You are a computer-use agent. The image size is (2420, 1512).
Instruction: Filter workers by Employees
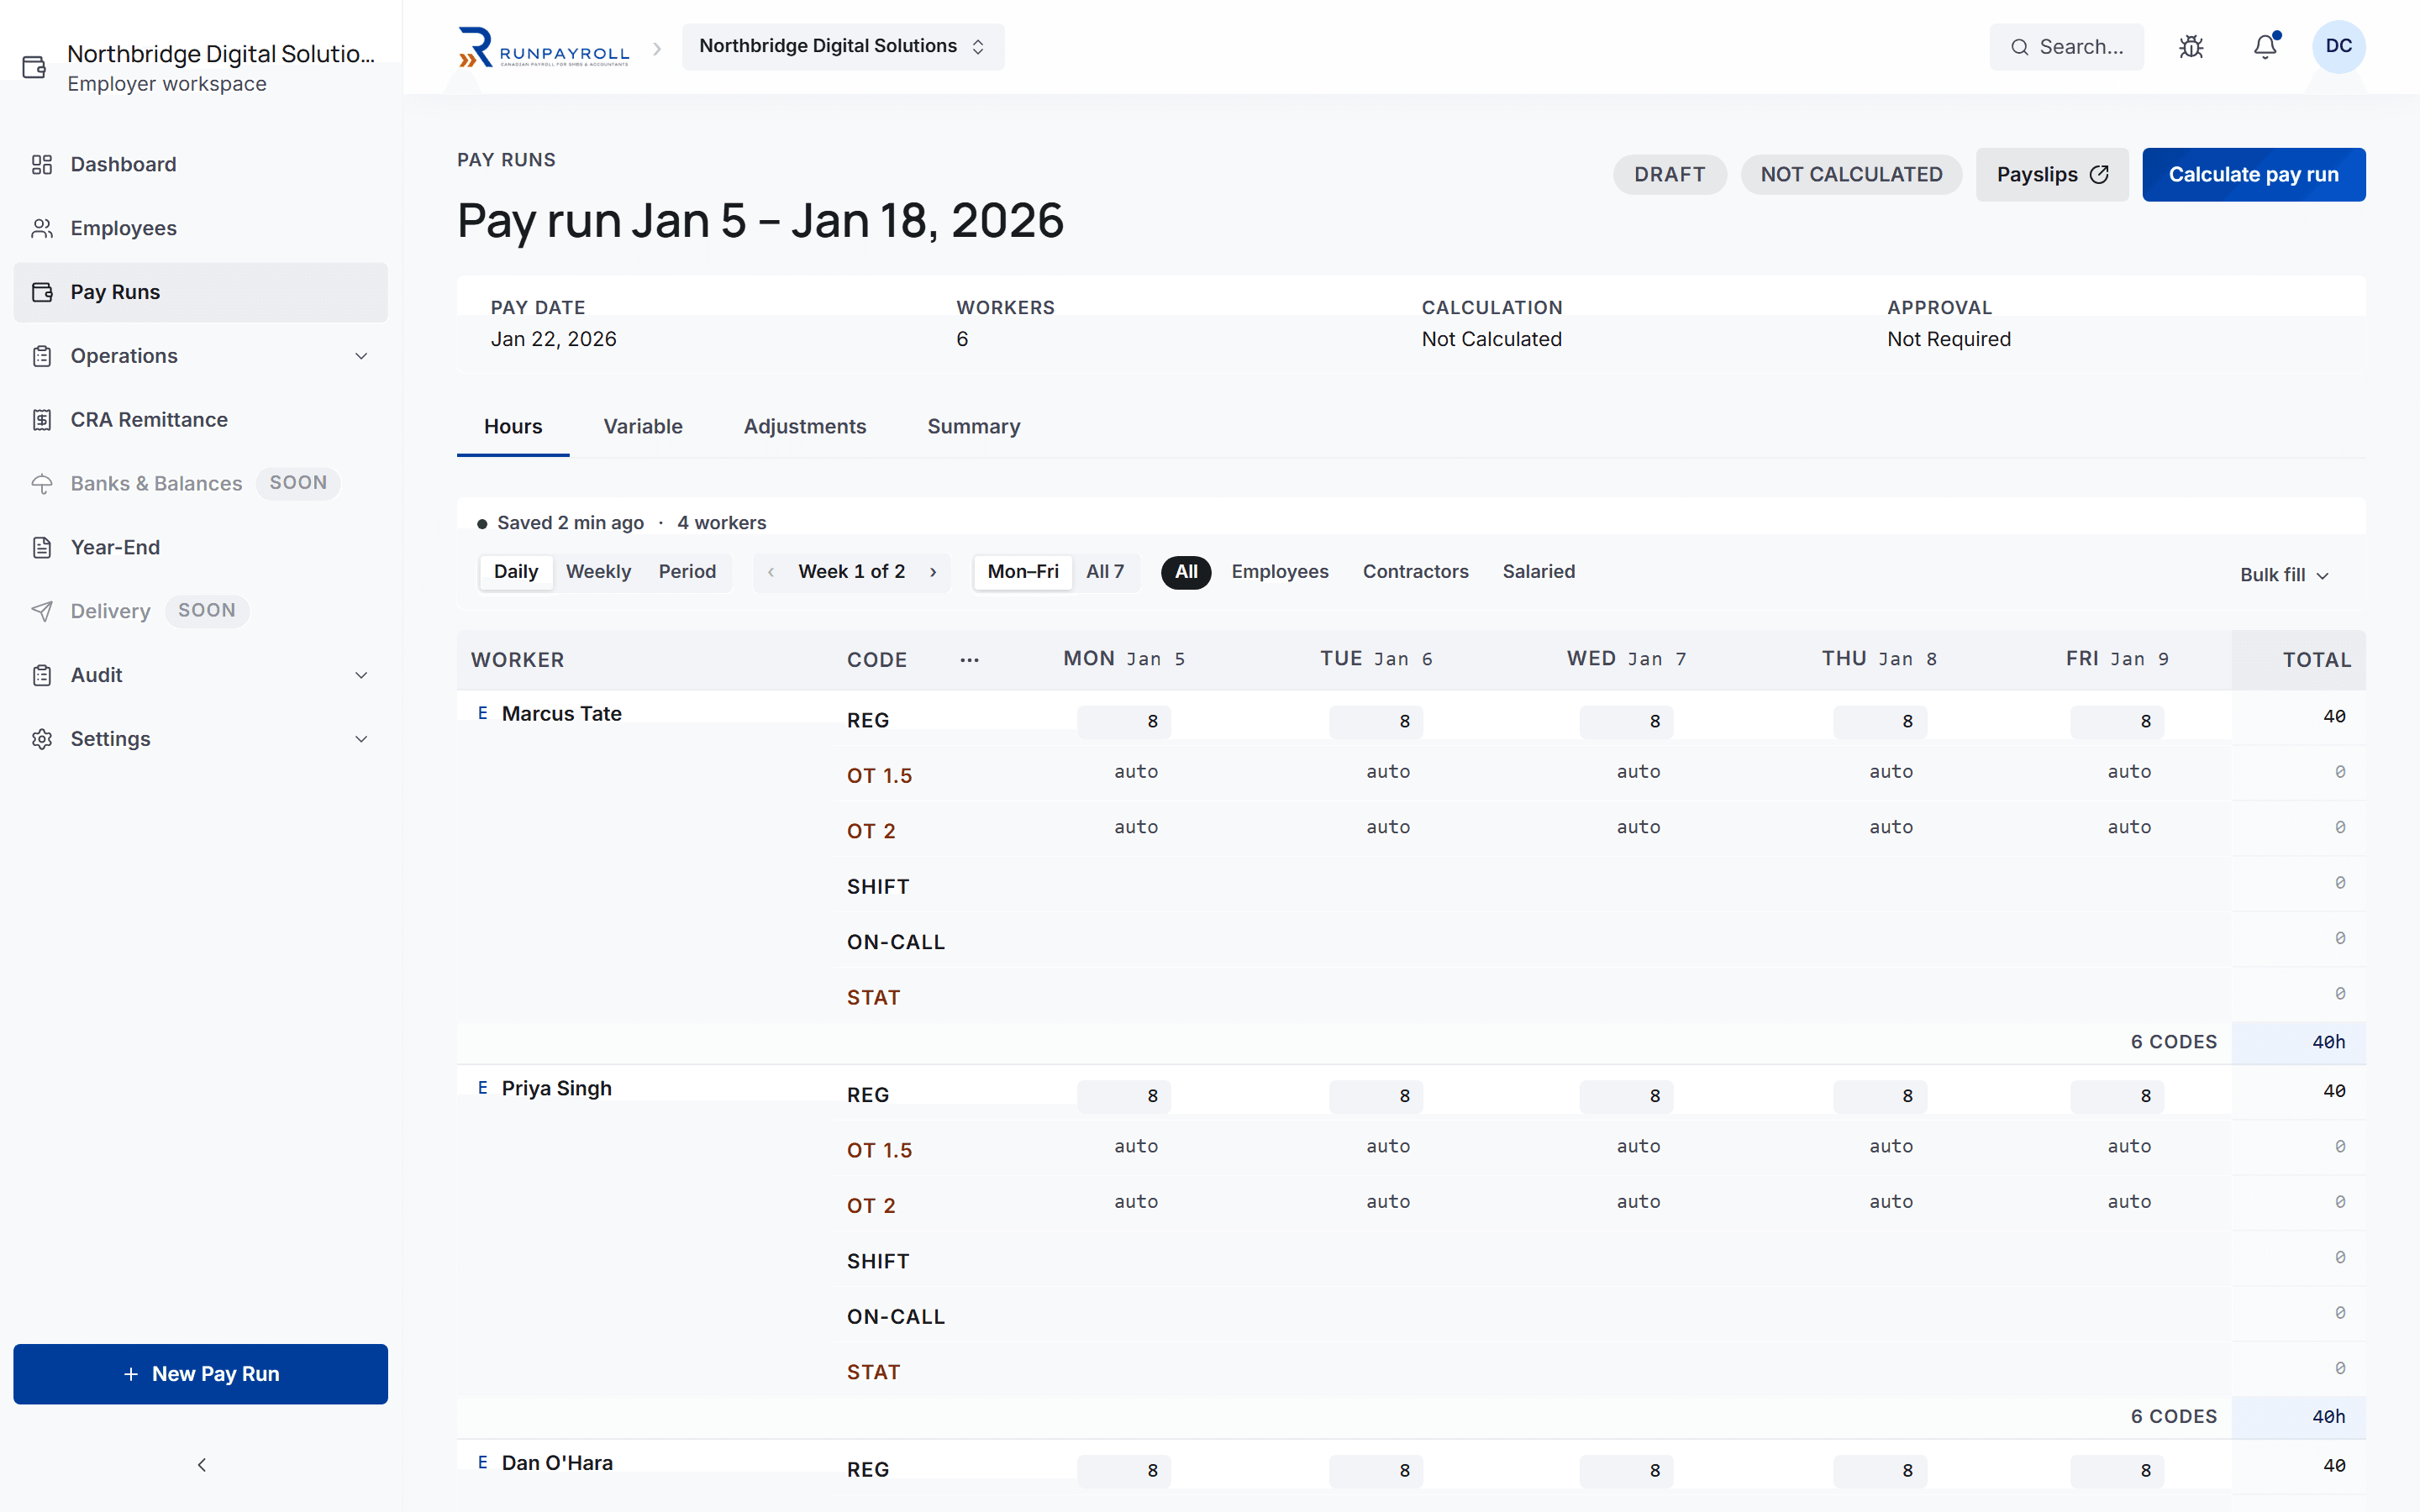coord(1279,572)
